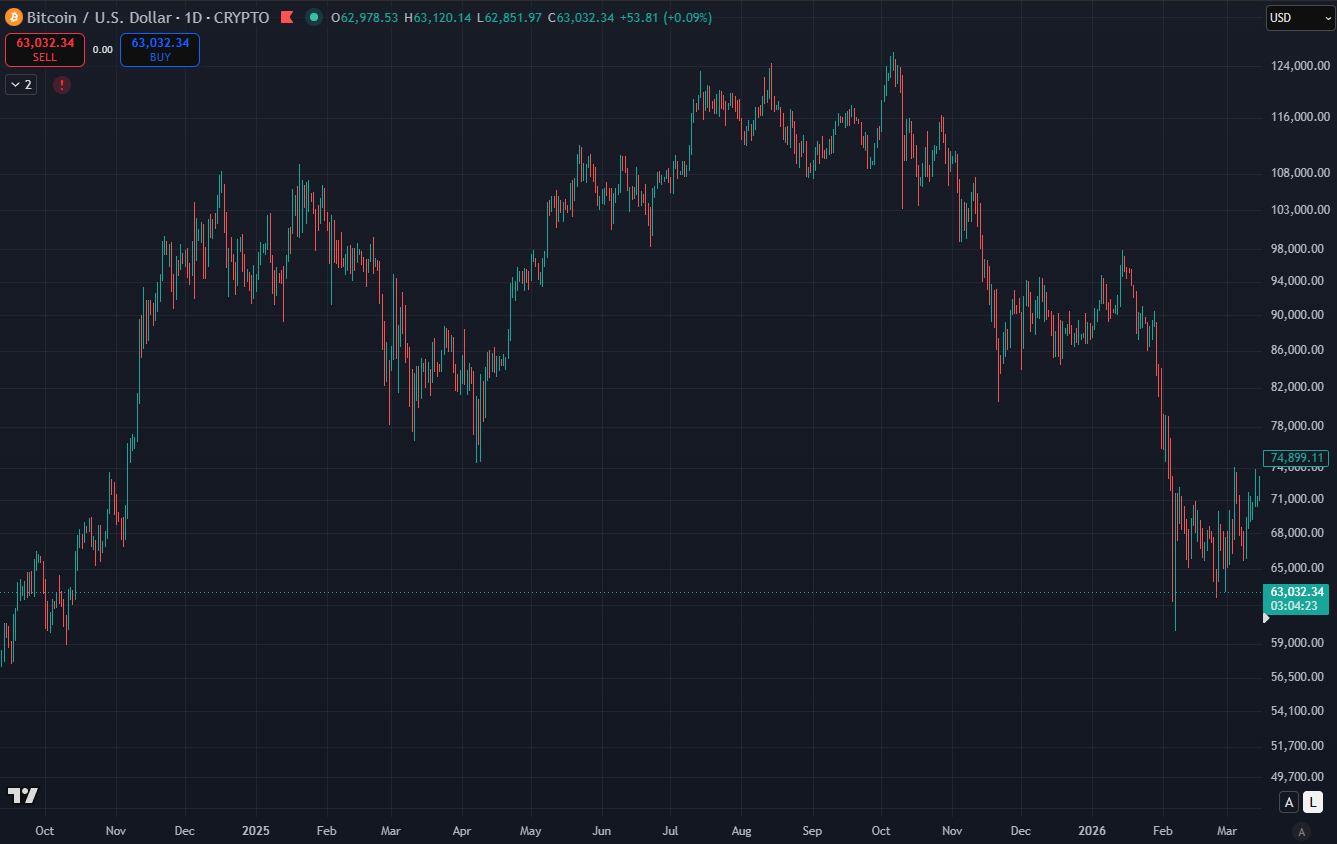Click the open value O62,978.53
The image size is (1337, 844).
point(364,18)
